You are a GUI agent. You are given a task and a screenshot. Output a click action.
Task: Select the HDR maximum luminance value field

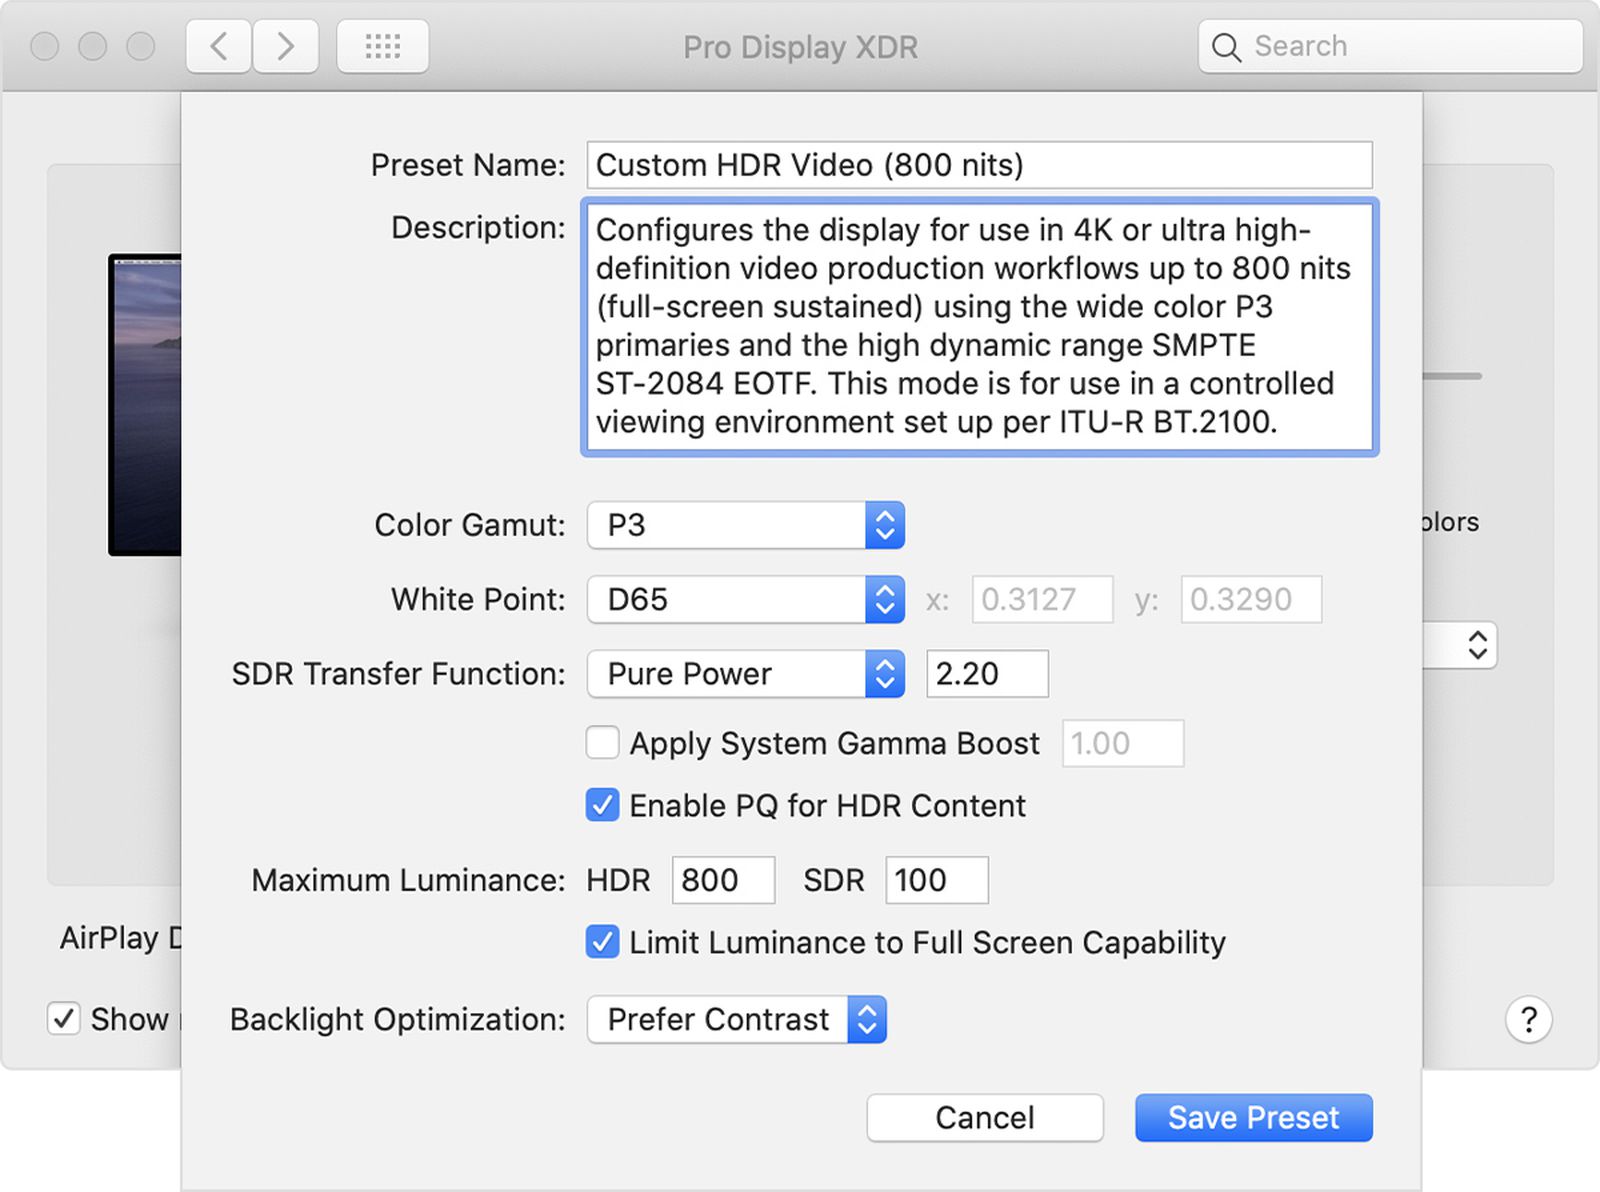click(722, 880)
